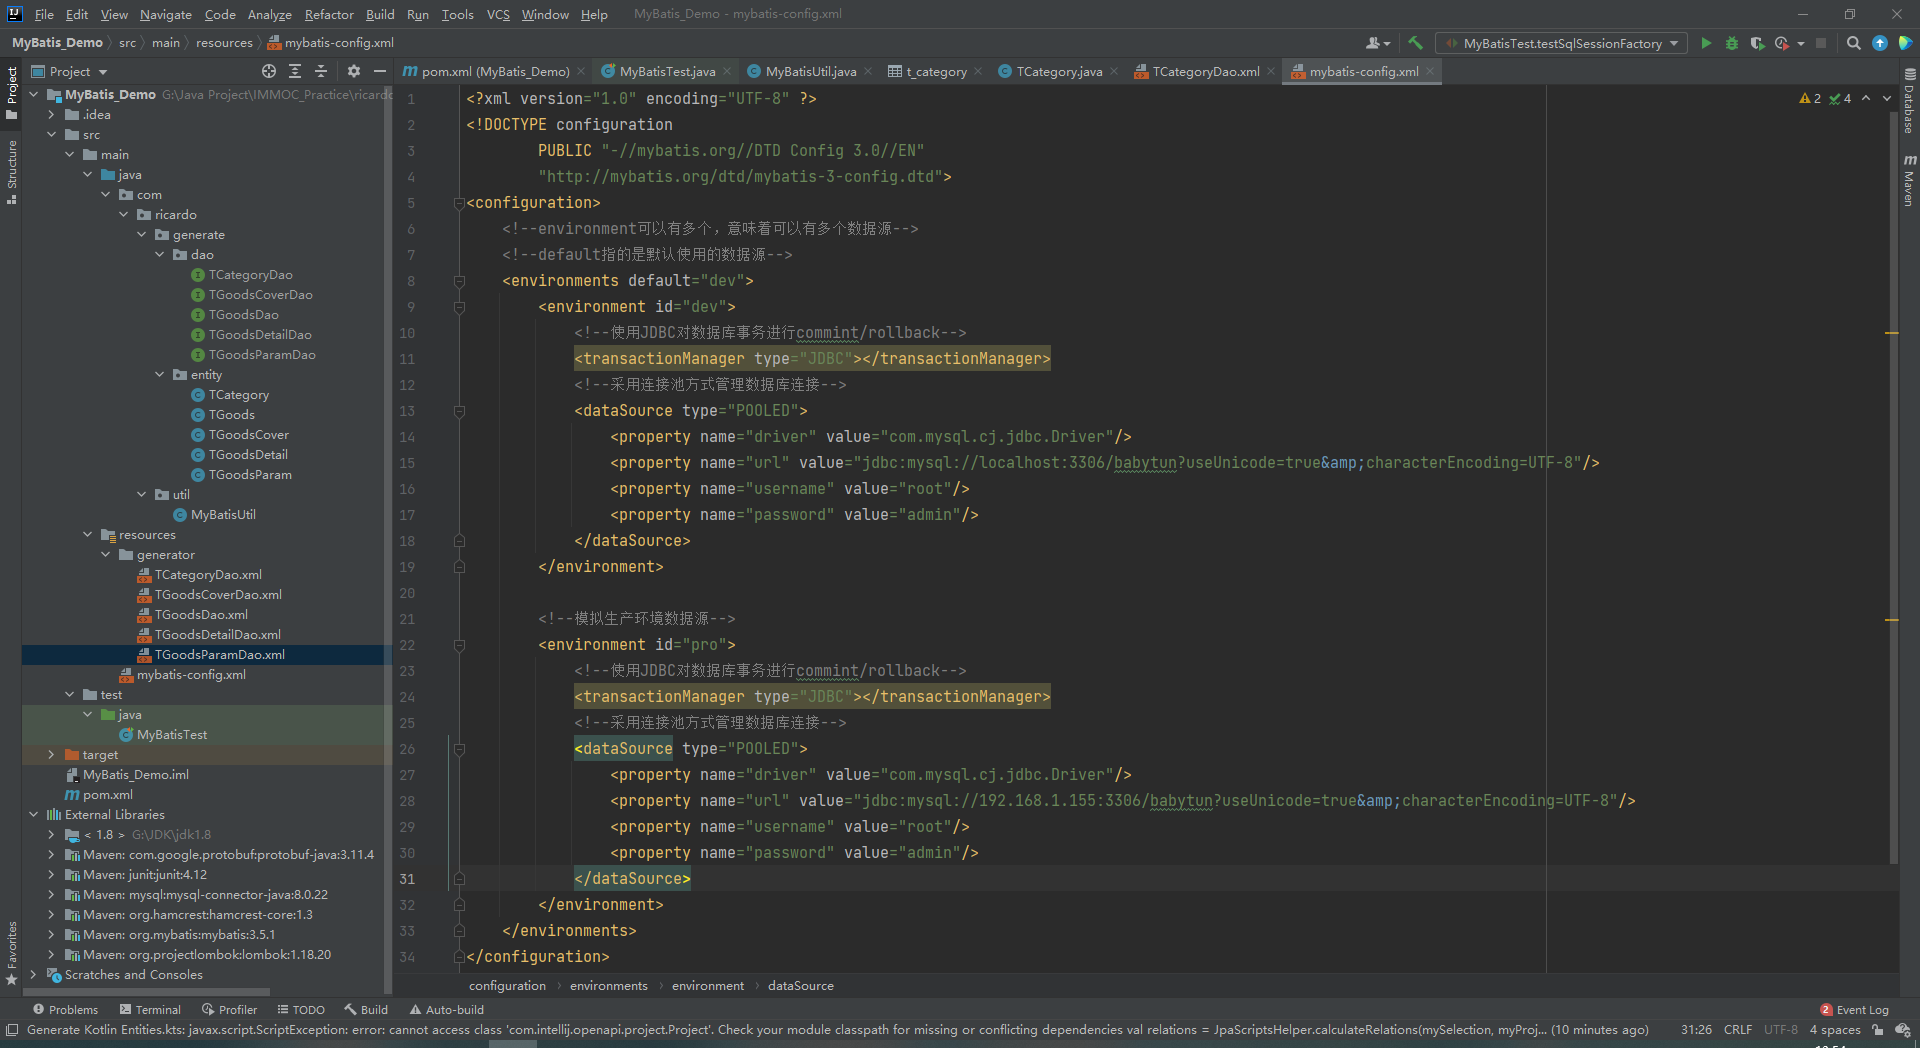
Task: Go to previous highlighted error arrow
Action: (x=1866, y=98)
